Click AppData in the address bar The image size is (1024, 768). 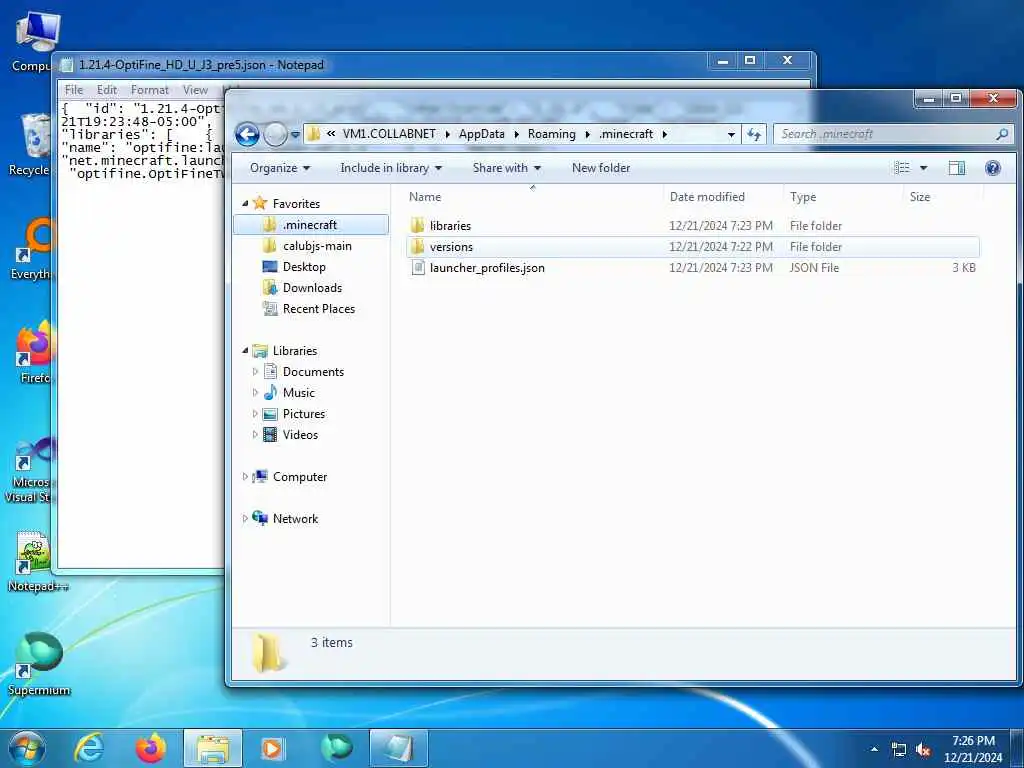(481, 134)
